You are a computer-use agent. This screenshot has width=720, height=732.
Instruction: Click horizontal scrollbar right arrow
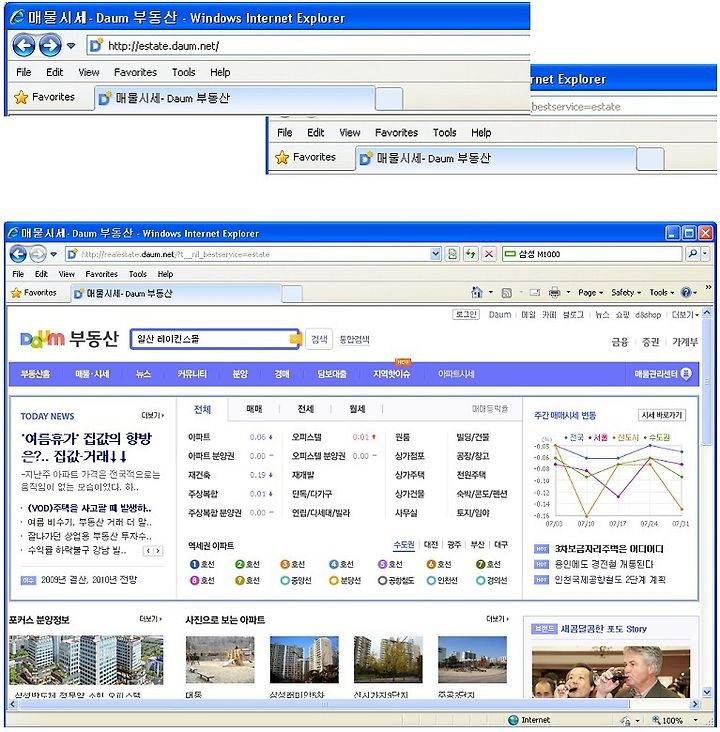coord(695,704)
